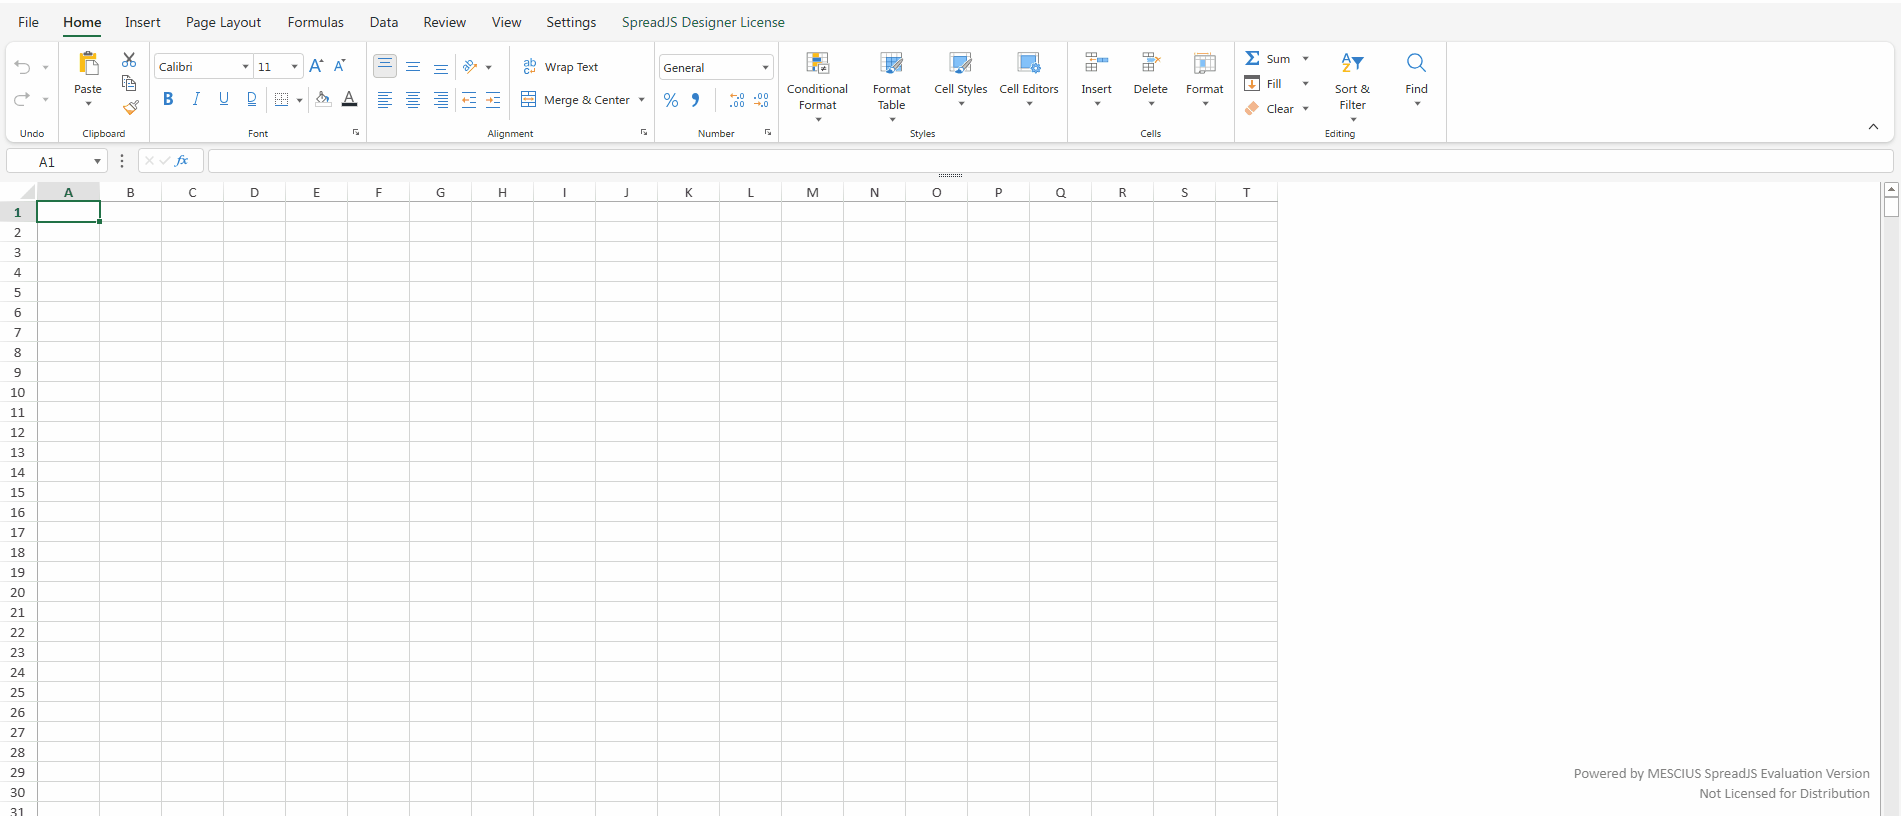Click the Sum sigma icon
Screen dimensions: 1901x816
(x=1252, y=59)
